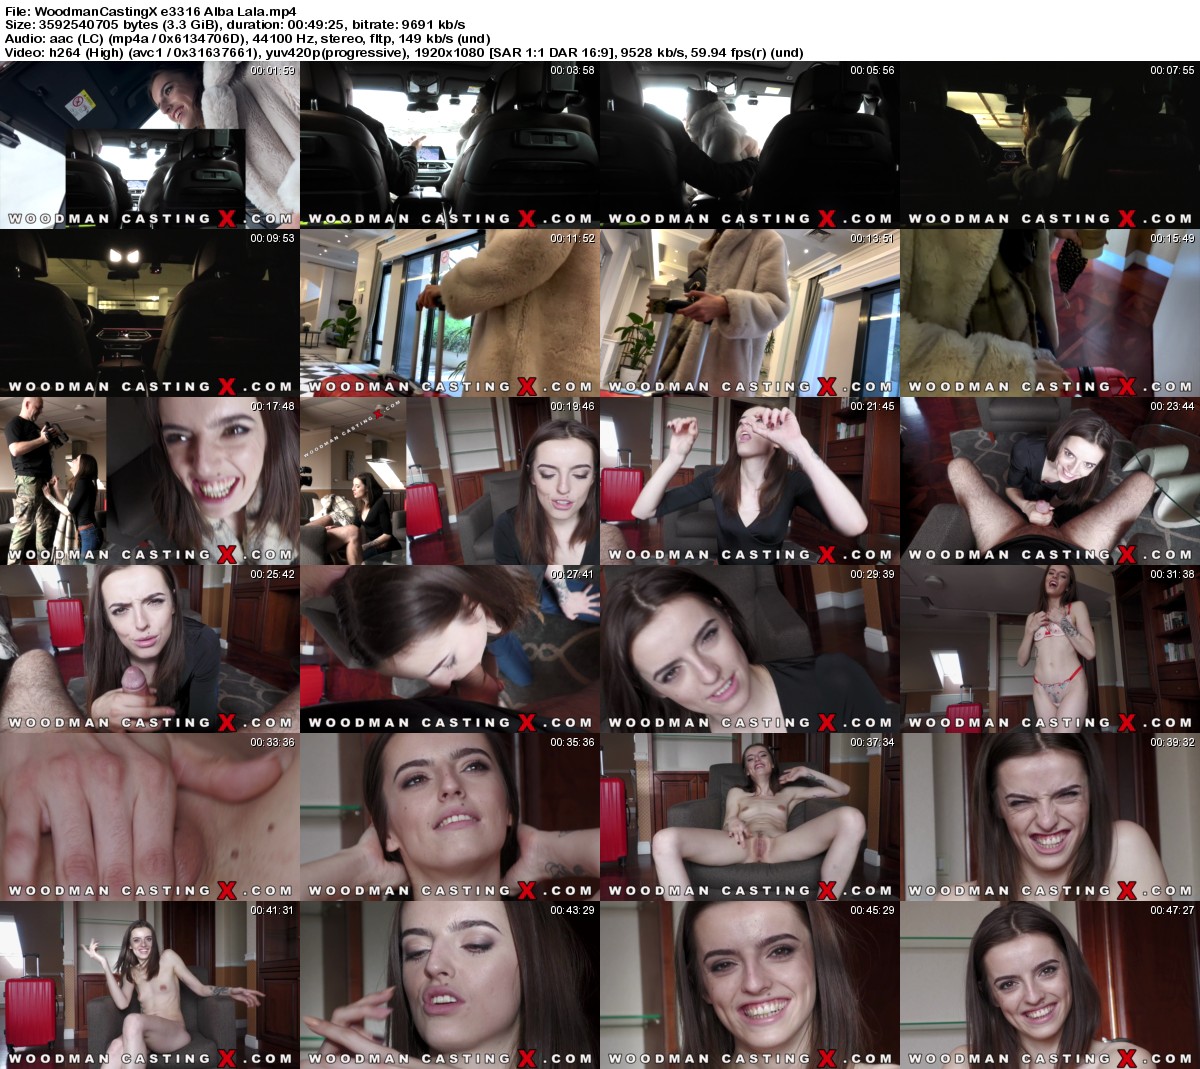Select the thumbnail at 00:43:29
This screenshot has width=1200, height=1069.
[x=450, y=985]
